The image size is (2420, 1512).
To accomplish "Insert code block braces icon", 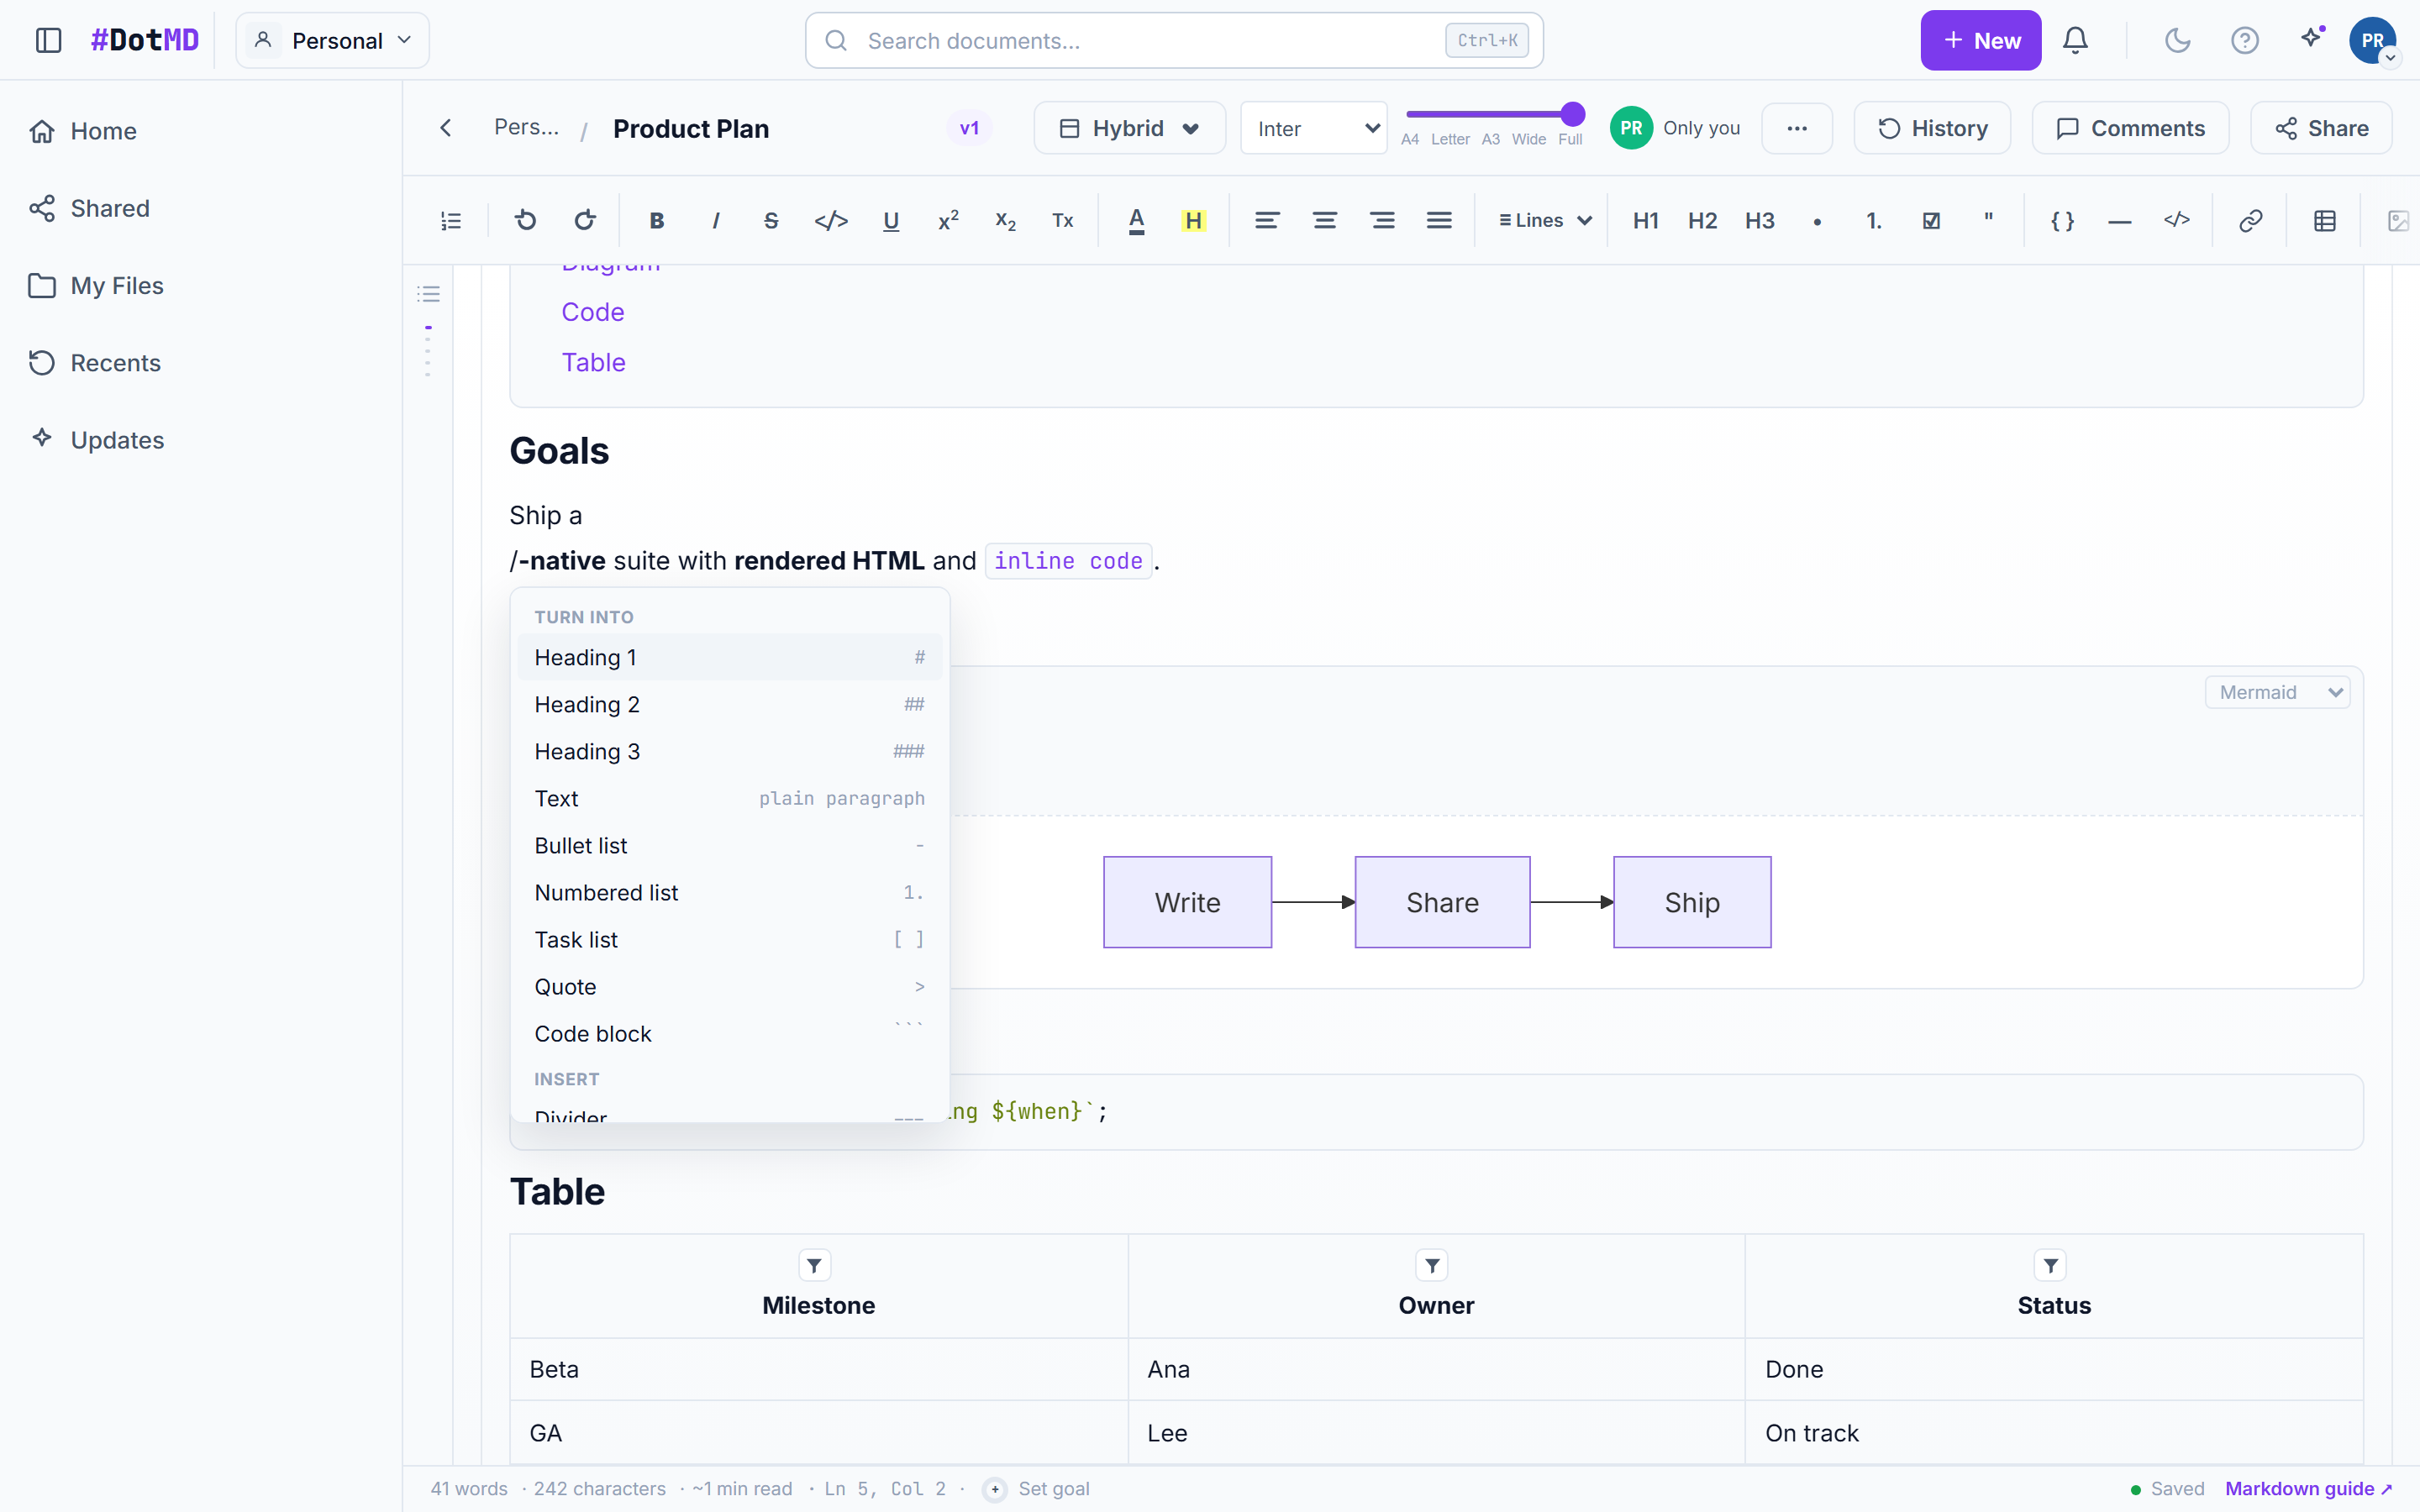I will point(2062,220).
